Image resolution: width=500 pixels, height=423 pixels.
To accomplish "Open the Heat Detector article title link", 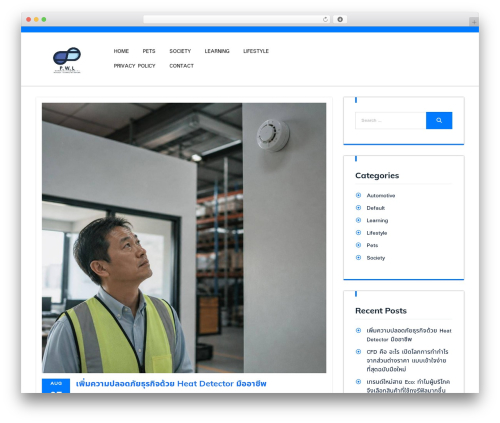I will [171, 384].
